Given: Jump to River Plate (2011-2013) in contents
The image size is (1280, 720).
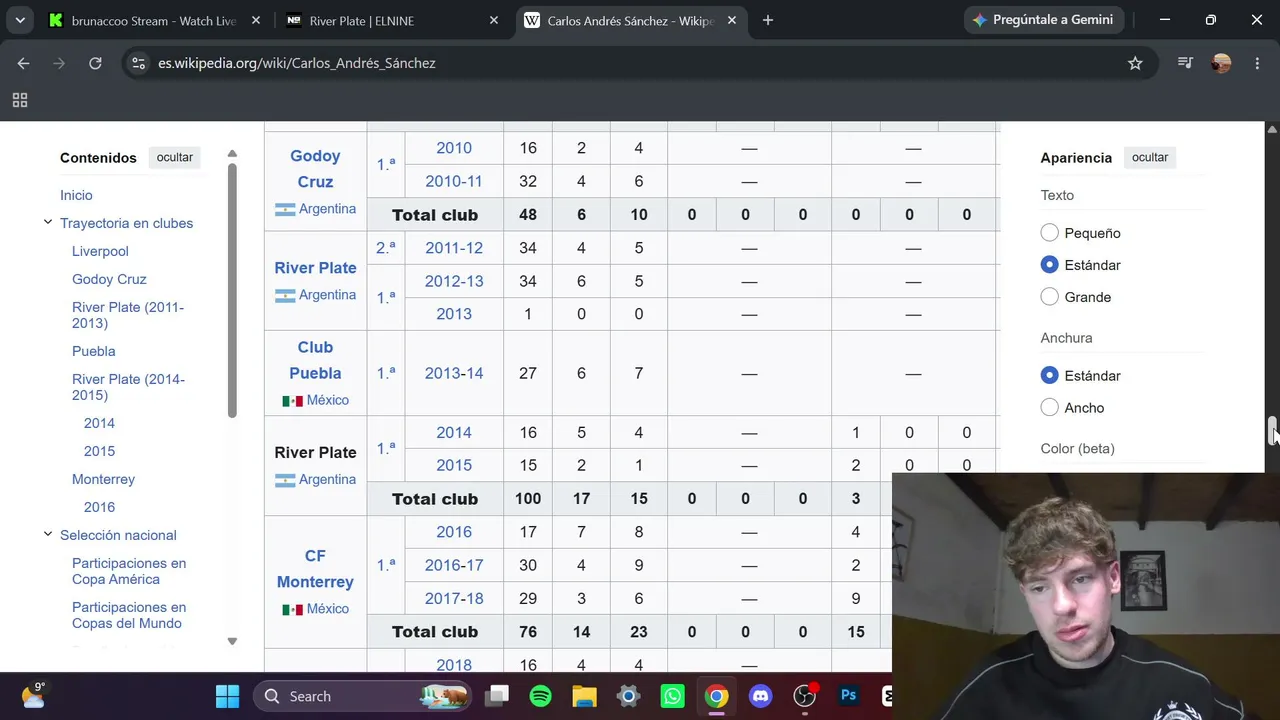Looking at the screenshot, I should (128, 315).
